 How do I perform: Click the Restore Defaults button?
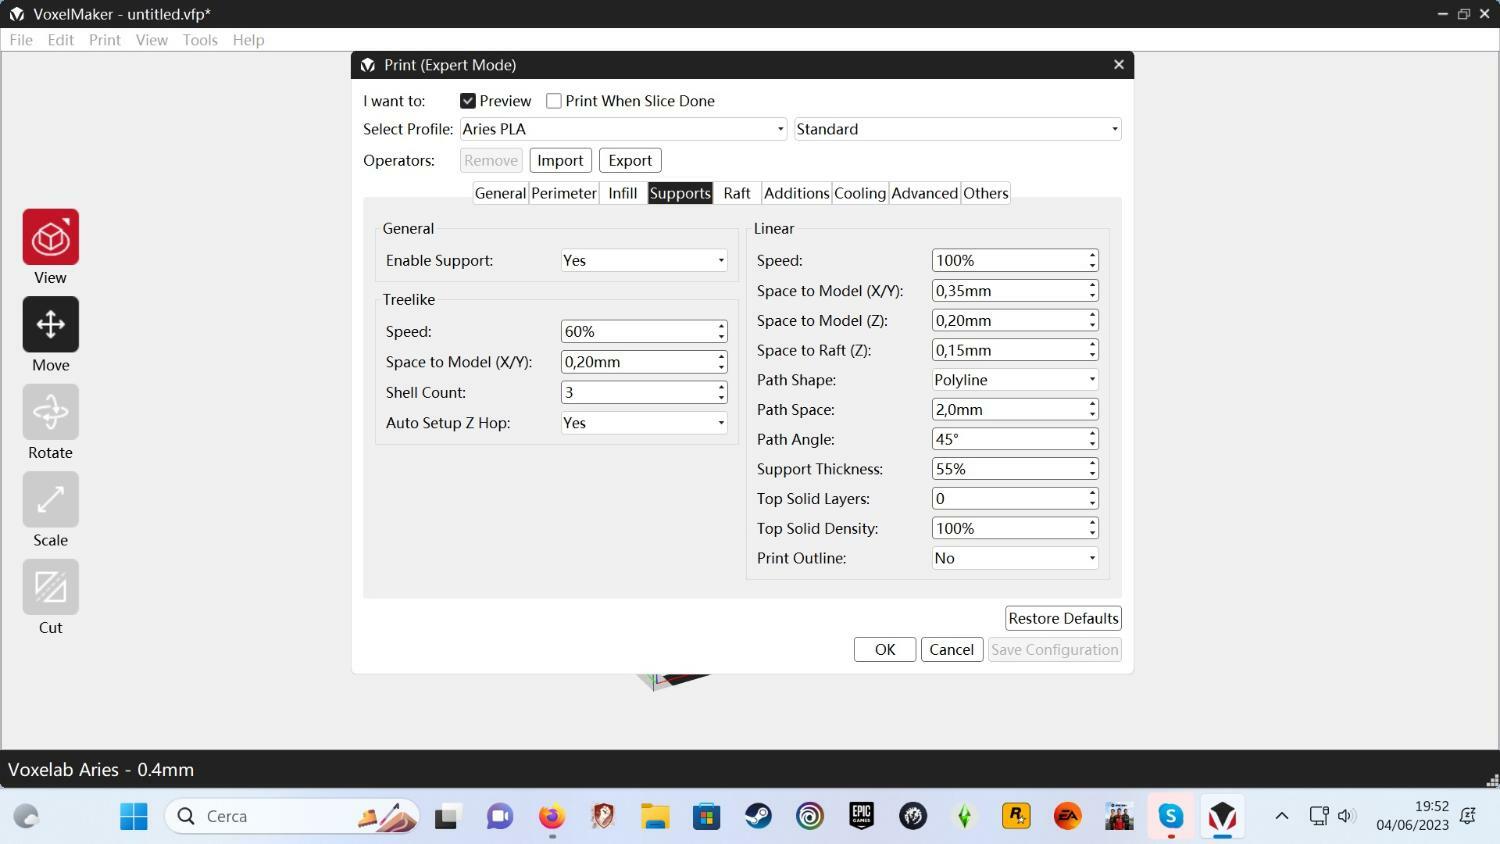pyautogui.click(x=1062, y=618)
